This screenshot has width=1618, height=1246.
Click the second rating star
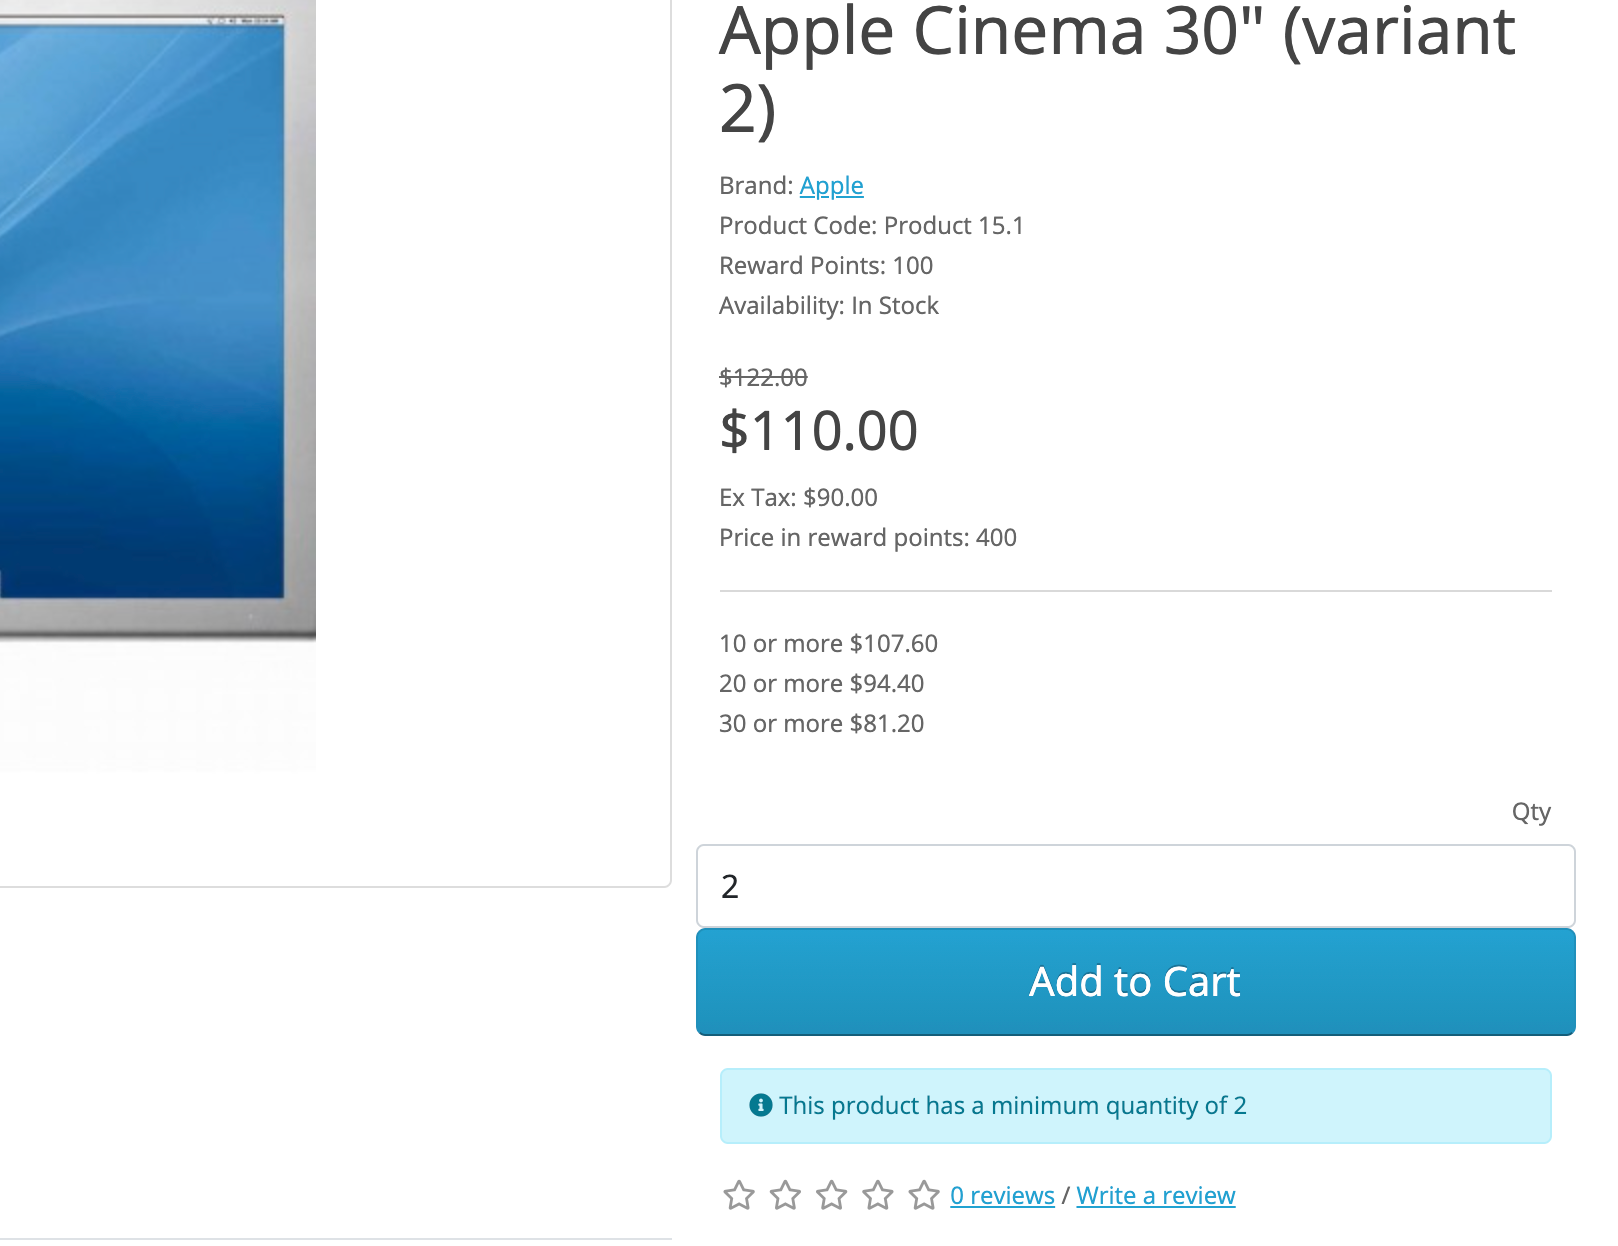(785, 1195)
